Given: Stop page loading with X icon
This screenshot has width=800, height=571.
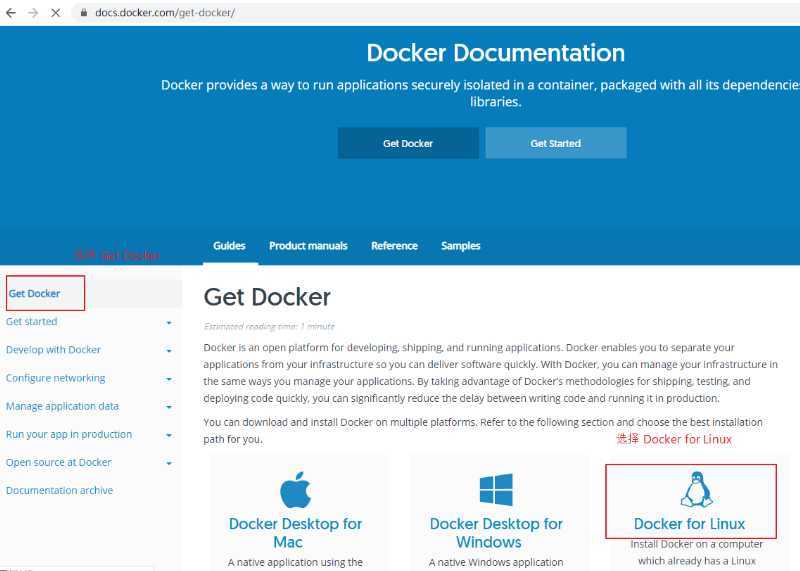Looking at the screenshot, I should (56, 13).
